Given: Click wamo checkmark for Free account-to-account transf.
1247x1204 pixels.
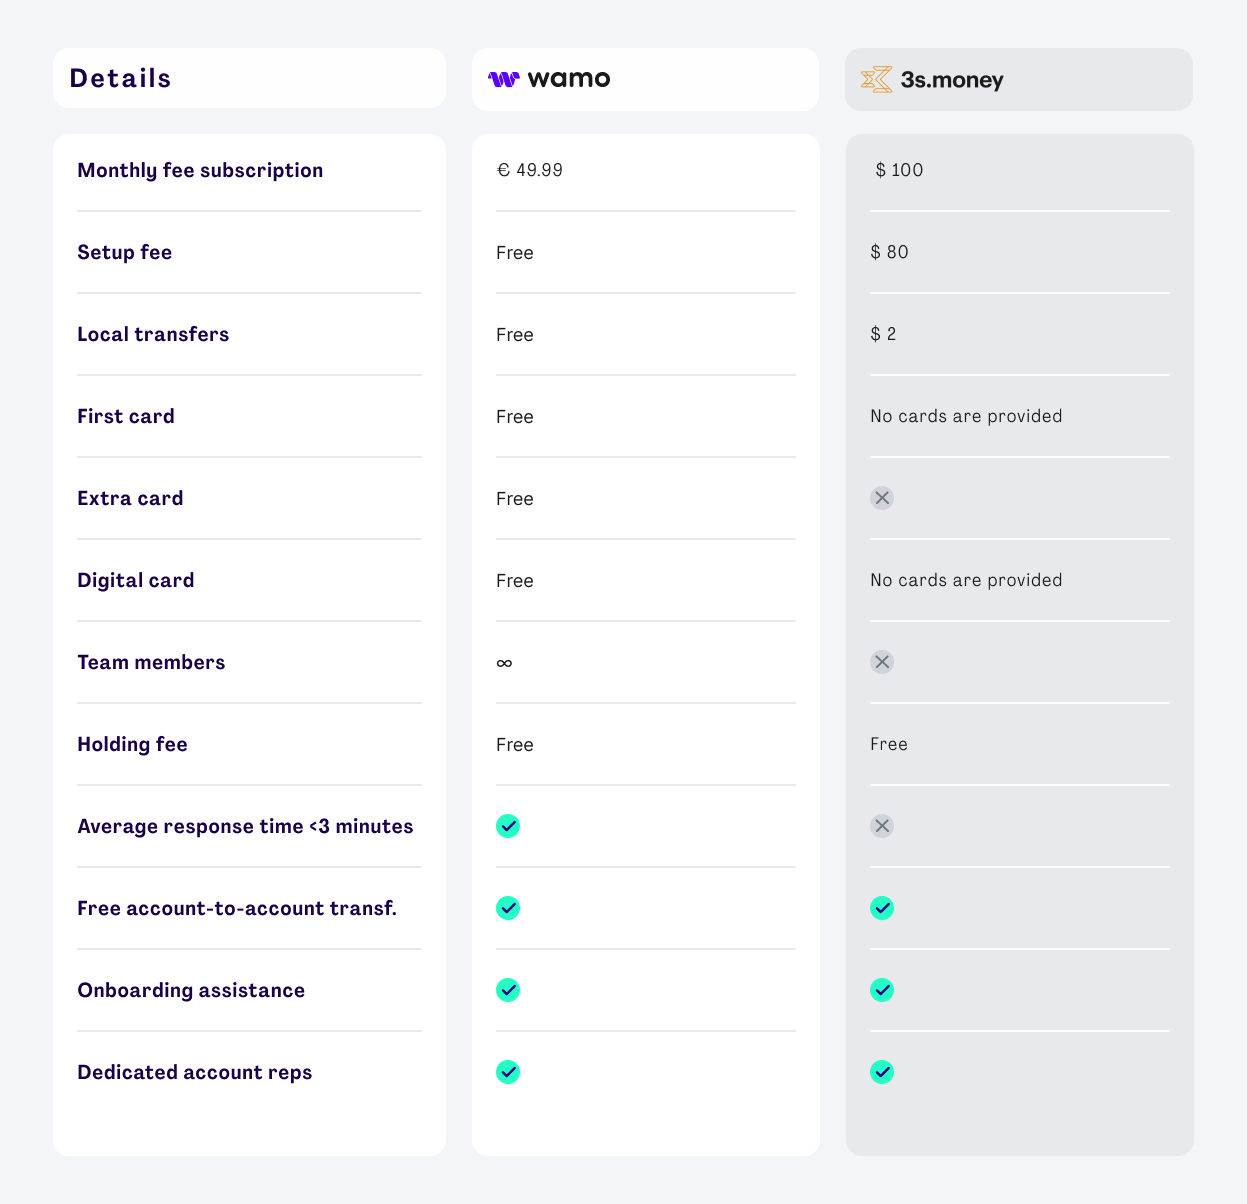Looking at the screenshot, I should click(x=508, y=908).
